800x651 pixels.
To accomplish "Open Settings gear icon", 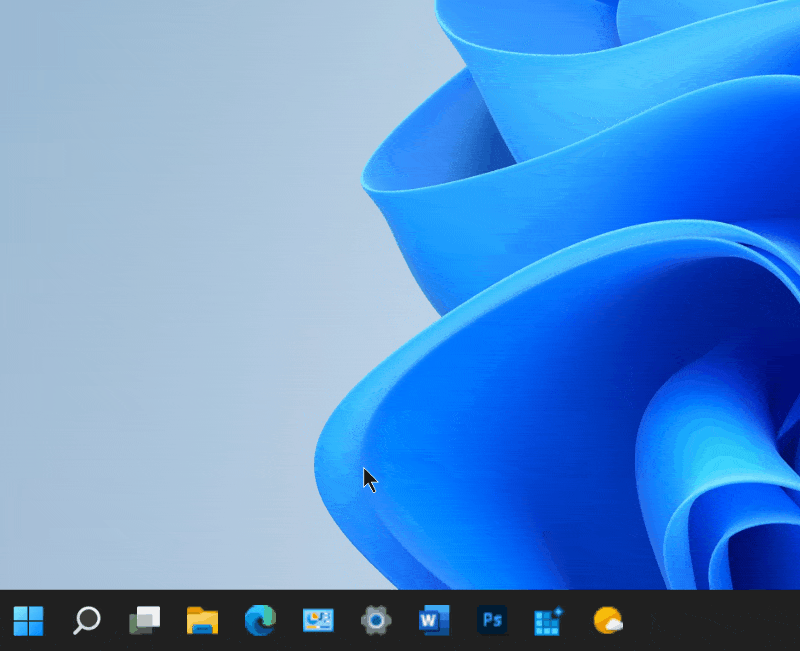I will click(376, 620).
